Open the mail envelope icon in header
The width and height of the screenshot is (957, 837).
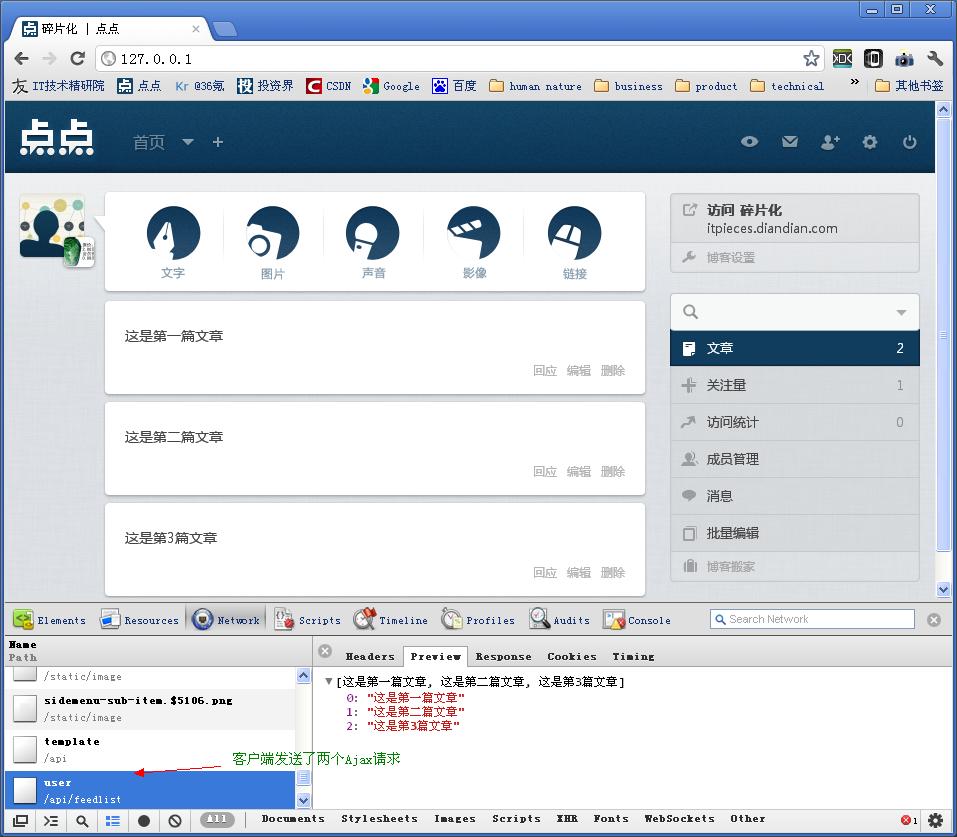pos(790,142)
